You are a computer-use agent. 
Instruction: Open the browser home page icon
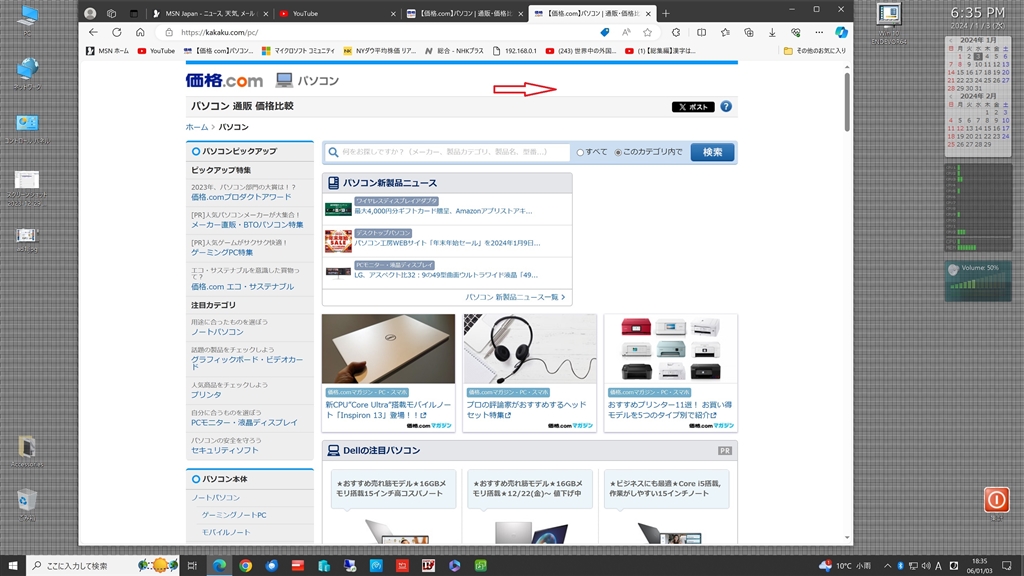click(140, 32)
